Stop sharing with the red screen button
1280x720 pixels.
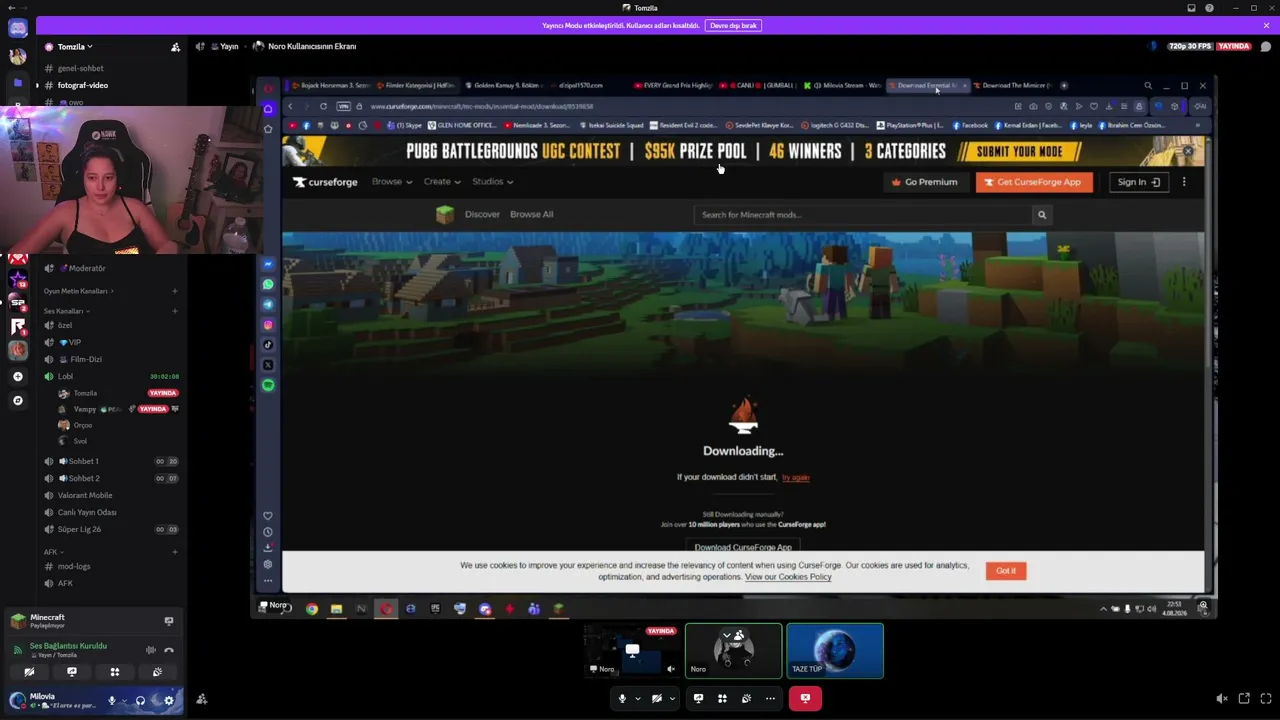pos(805,698)
